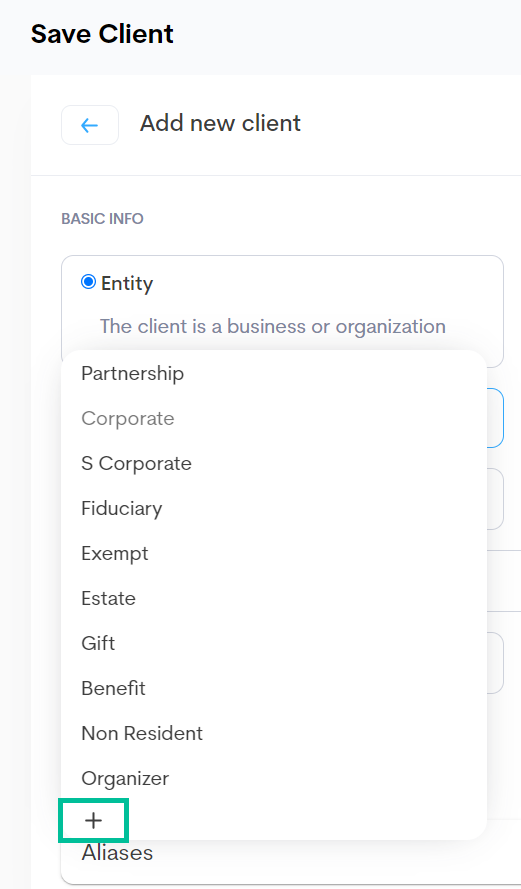
Task: Click the Entity label text
Action: click(127, 283)
